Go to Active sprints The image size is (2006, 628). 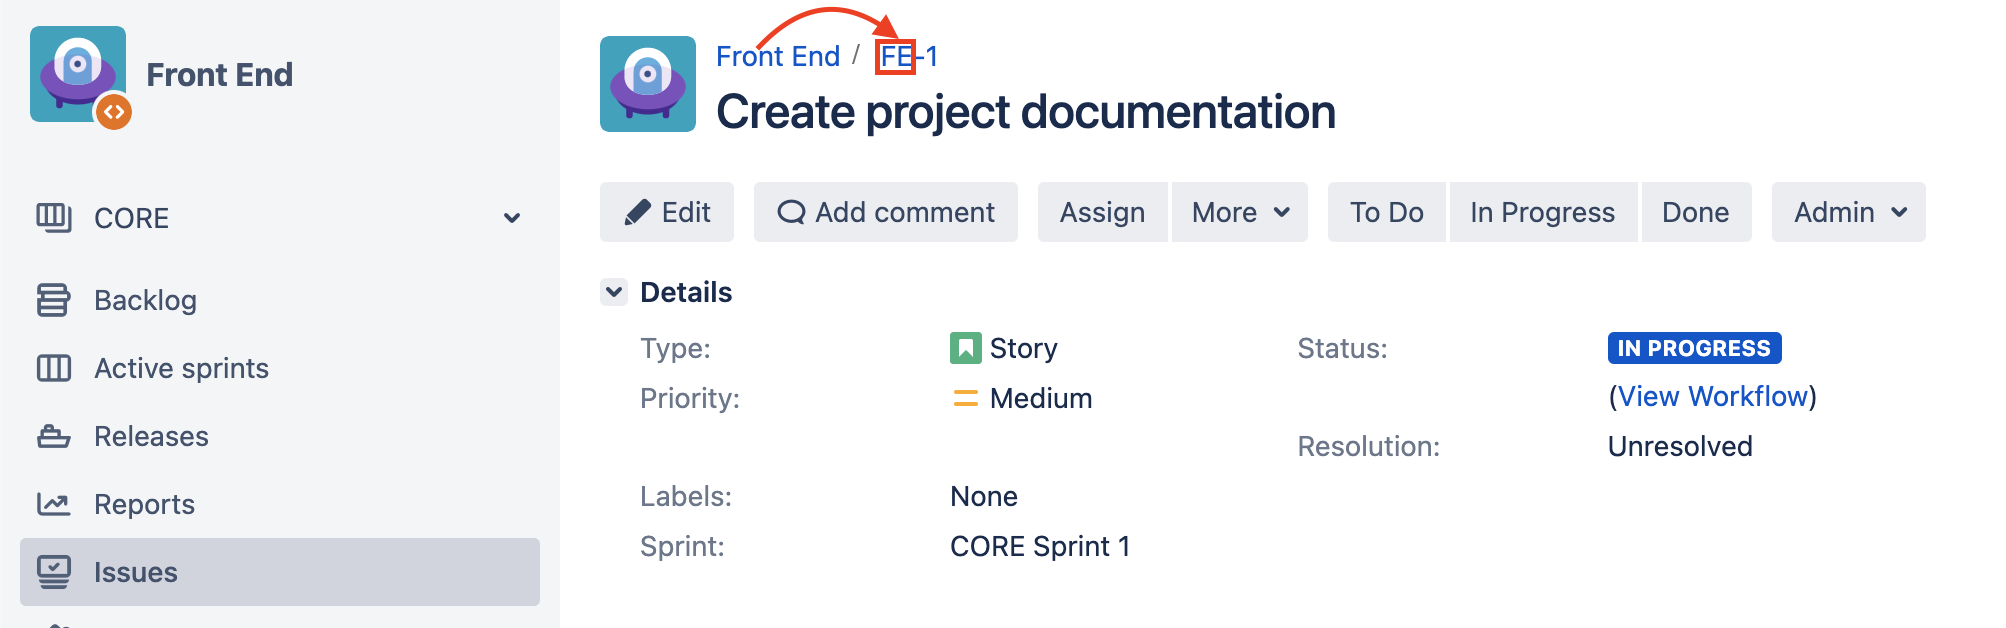pyautogui.click(x=181, y=368)
